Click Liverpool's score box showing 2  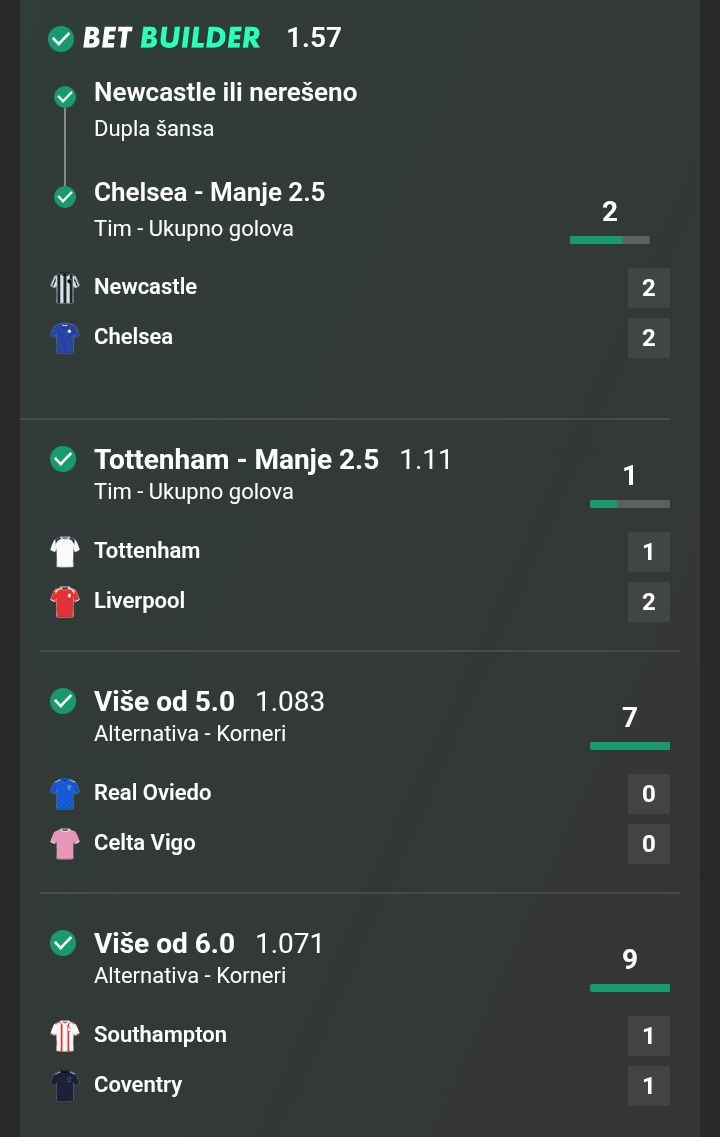[x=648, y=602]
